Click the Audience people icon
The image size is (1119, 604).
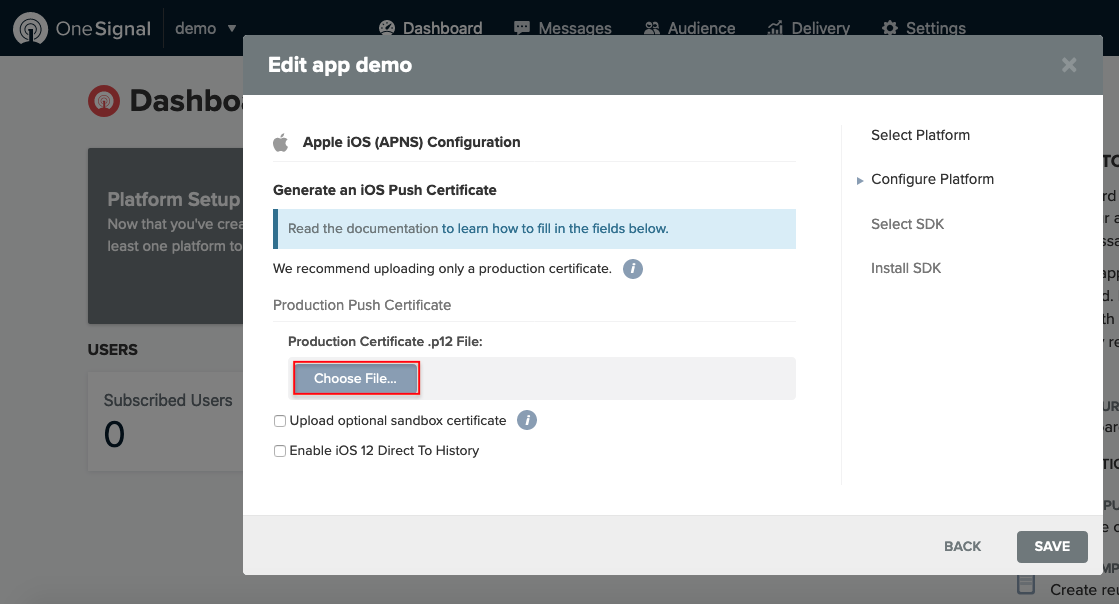[x=652, y=28]
